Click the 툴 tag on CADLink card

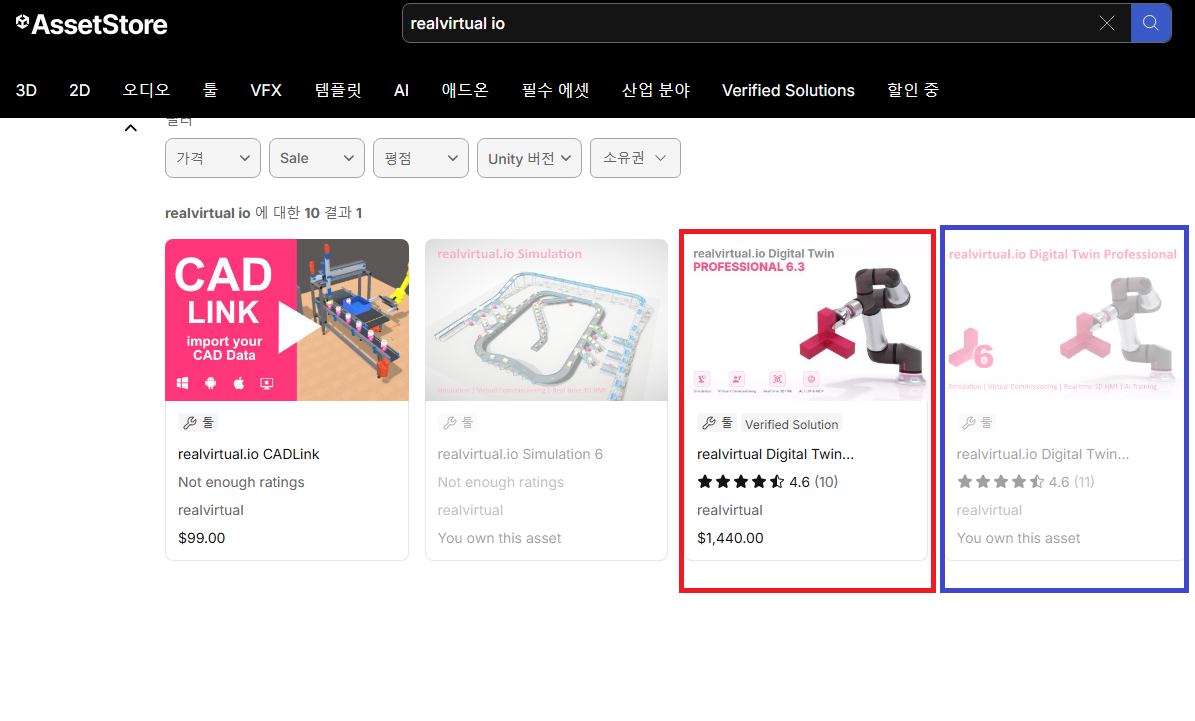pyautogui.click(x=199, y=422)
